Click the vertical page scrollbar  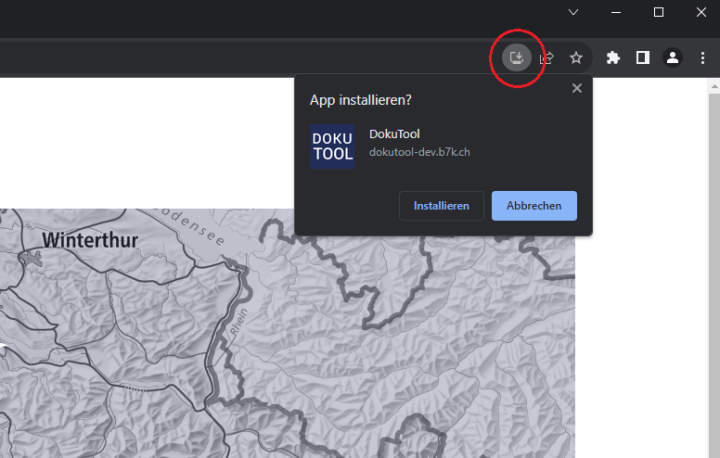point(713,270)
